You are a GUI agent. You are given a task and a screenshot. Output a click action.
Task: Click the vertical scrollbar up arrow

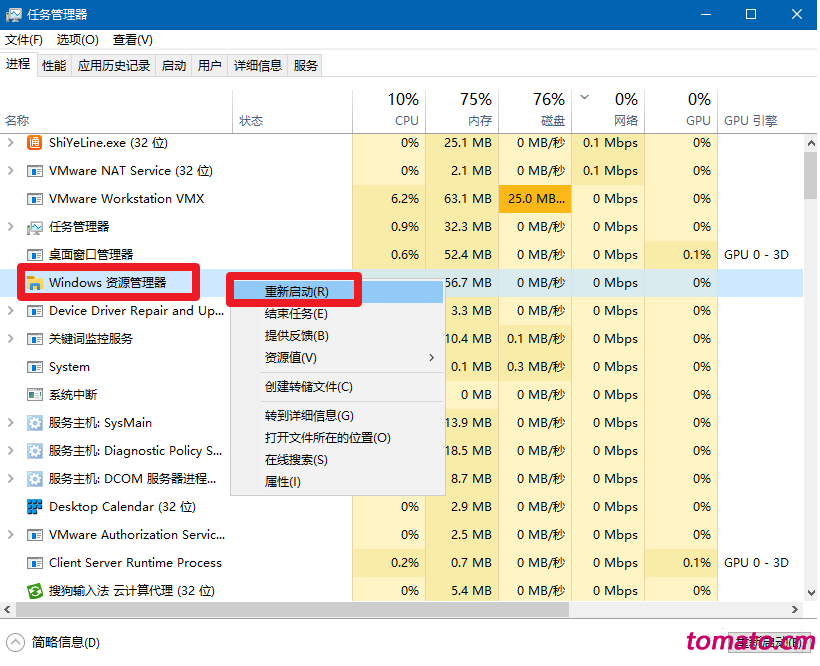pos(811,143)
